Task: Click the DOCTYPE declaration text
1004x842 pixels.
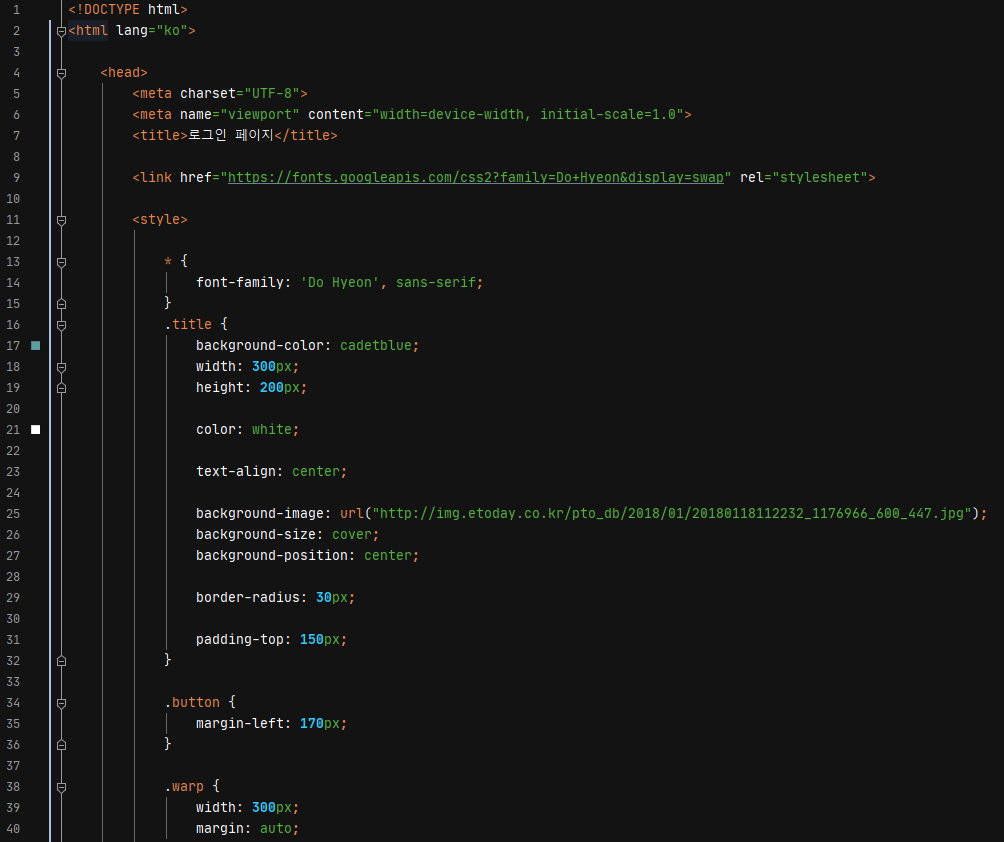Action: click(127, 10)
